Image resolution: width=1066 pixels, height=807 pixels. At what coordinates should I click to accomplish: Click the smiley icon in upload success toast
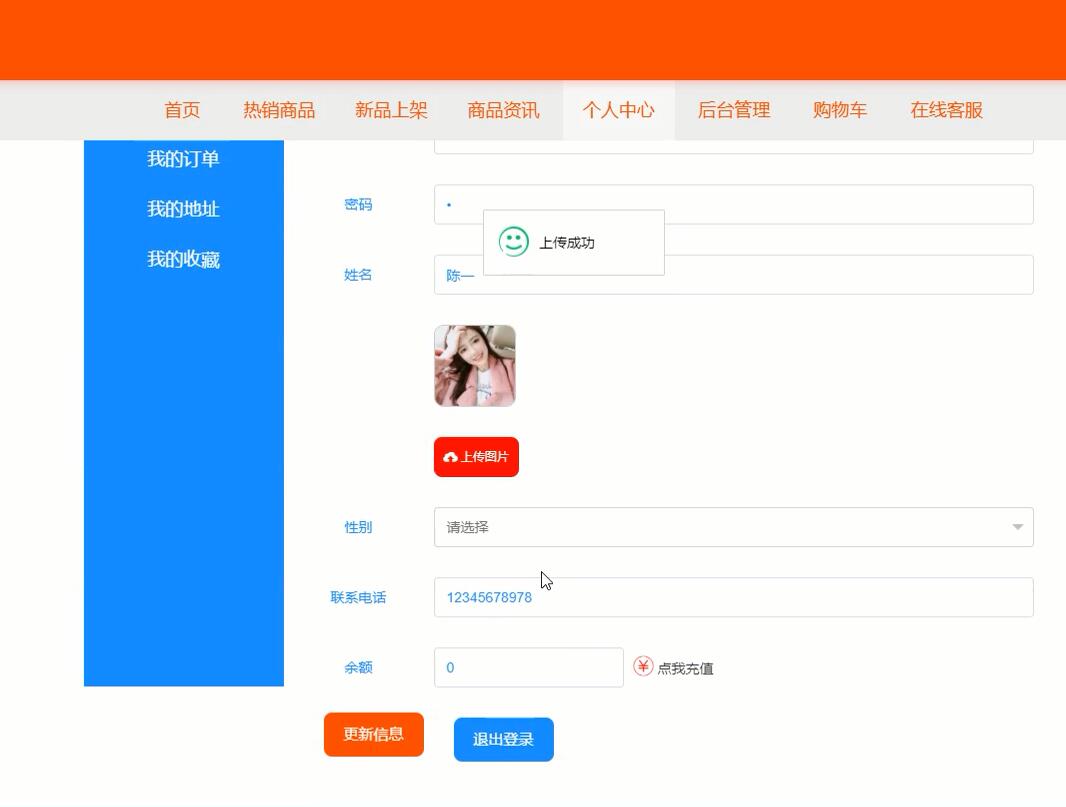tap(512, 241)
